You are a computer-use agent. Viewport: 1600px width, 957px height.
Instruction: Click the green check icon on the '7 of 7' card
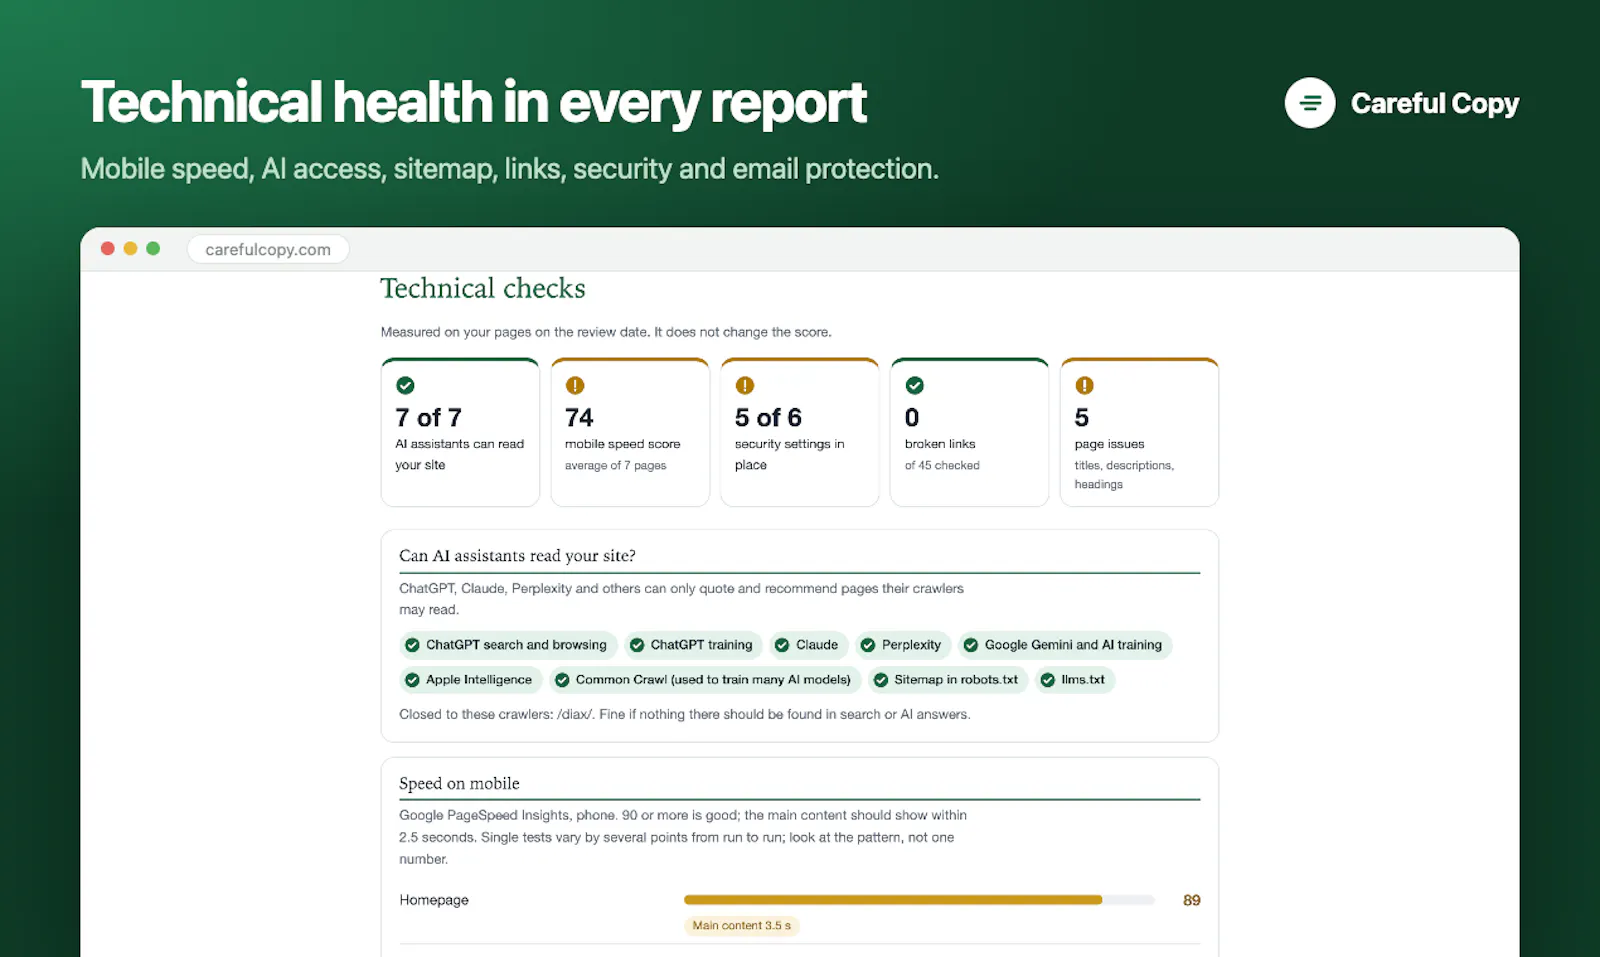click(x=405, y=385)
